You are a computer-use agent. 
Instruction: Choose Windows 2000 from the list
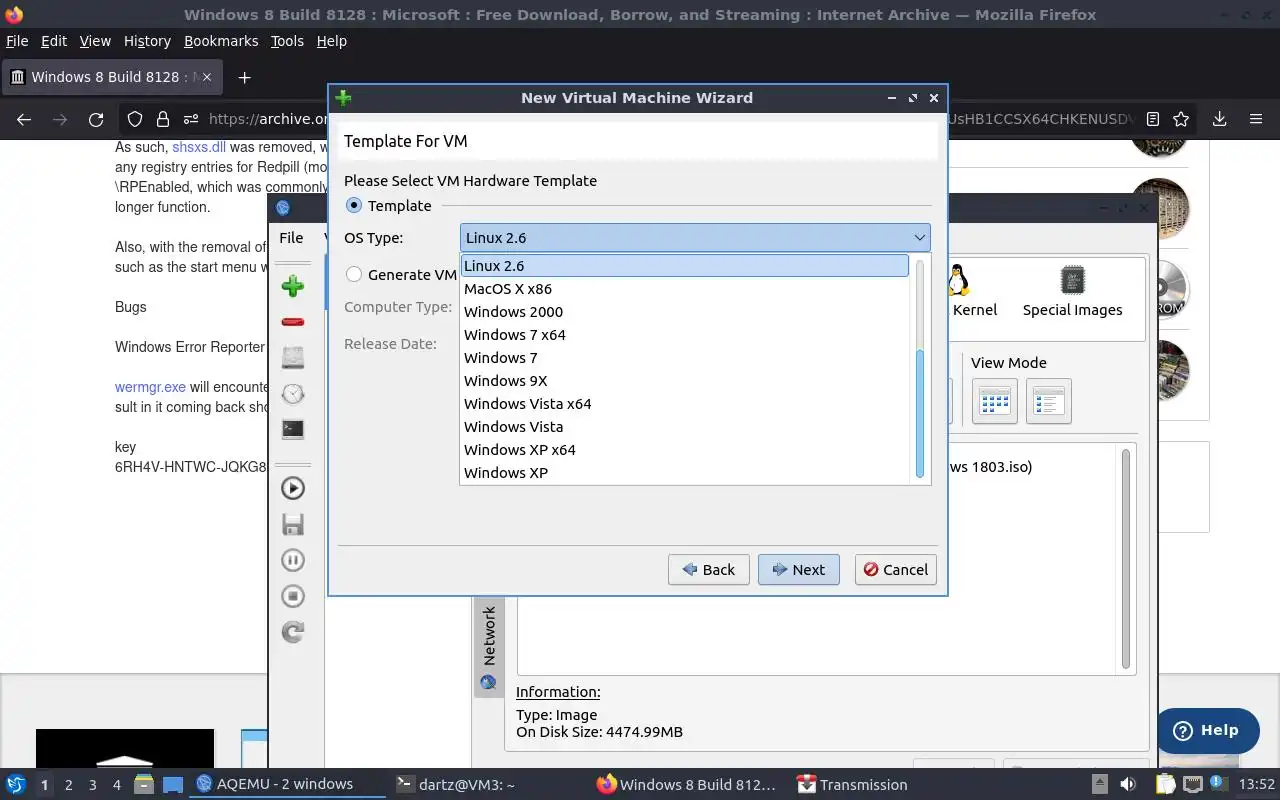685,312
